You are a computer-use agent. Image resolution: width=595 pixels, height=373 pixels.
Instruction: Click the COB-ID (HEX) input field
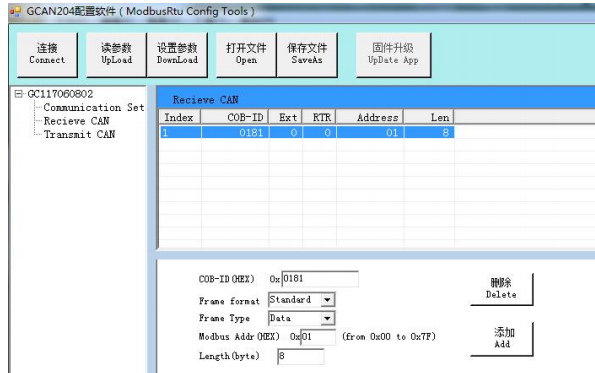pos(320,279)
